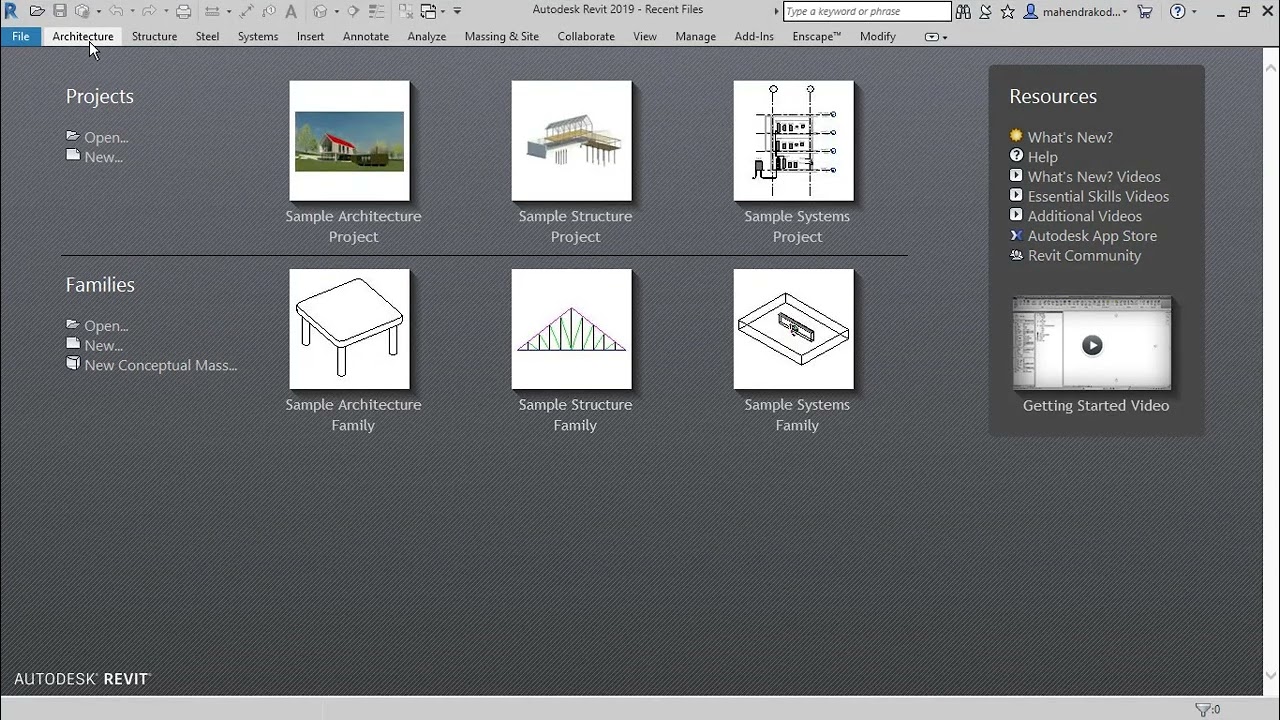Switch to the Annotate ribbon tab

(x=366, y=36)
